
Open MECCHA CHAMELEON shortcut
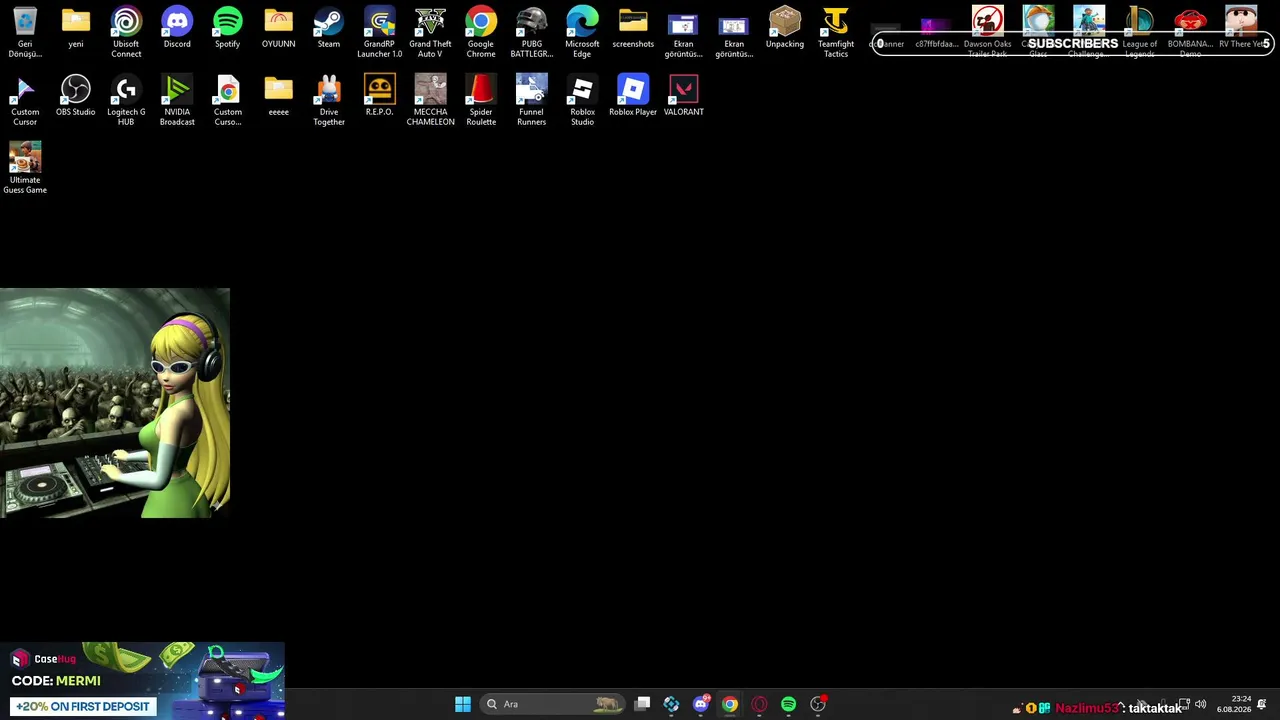click(430, 100)
